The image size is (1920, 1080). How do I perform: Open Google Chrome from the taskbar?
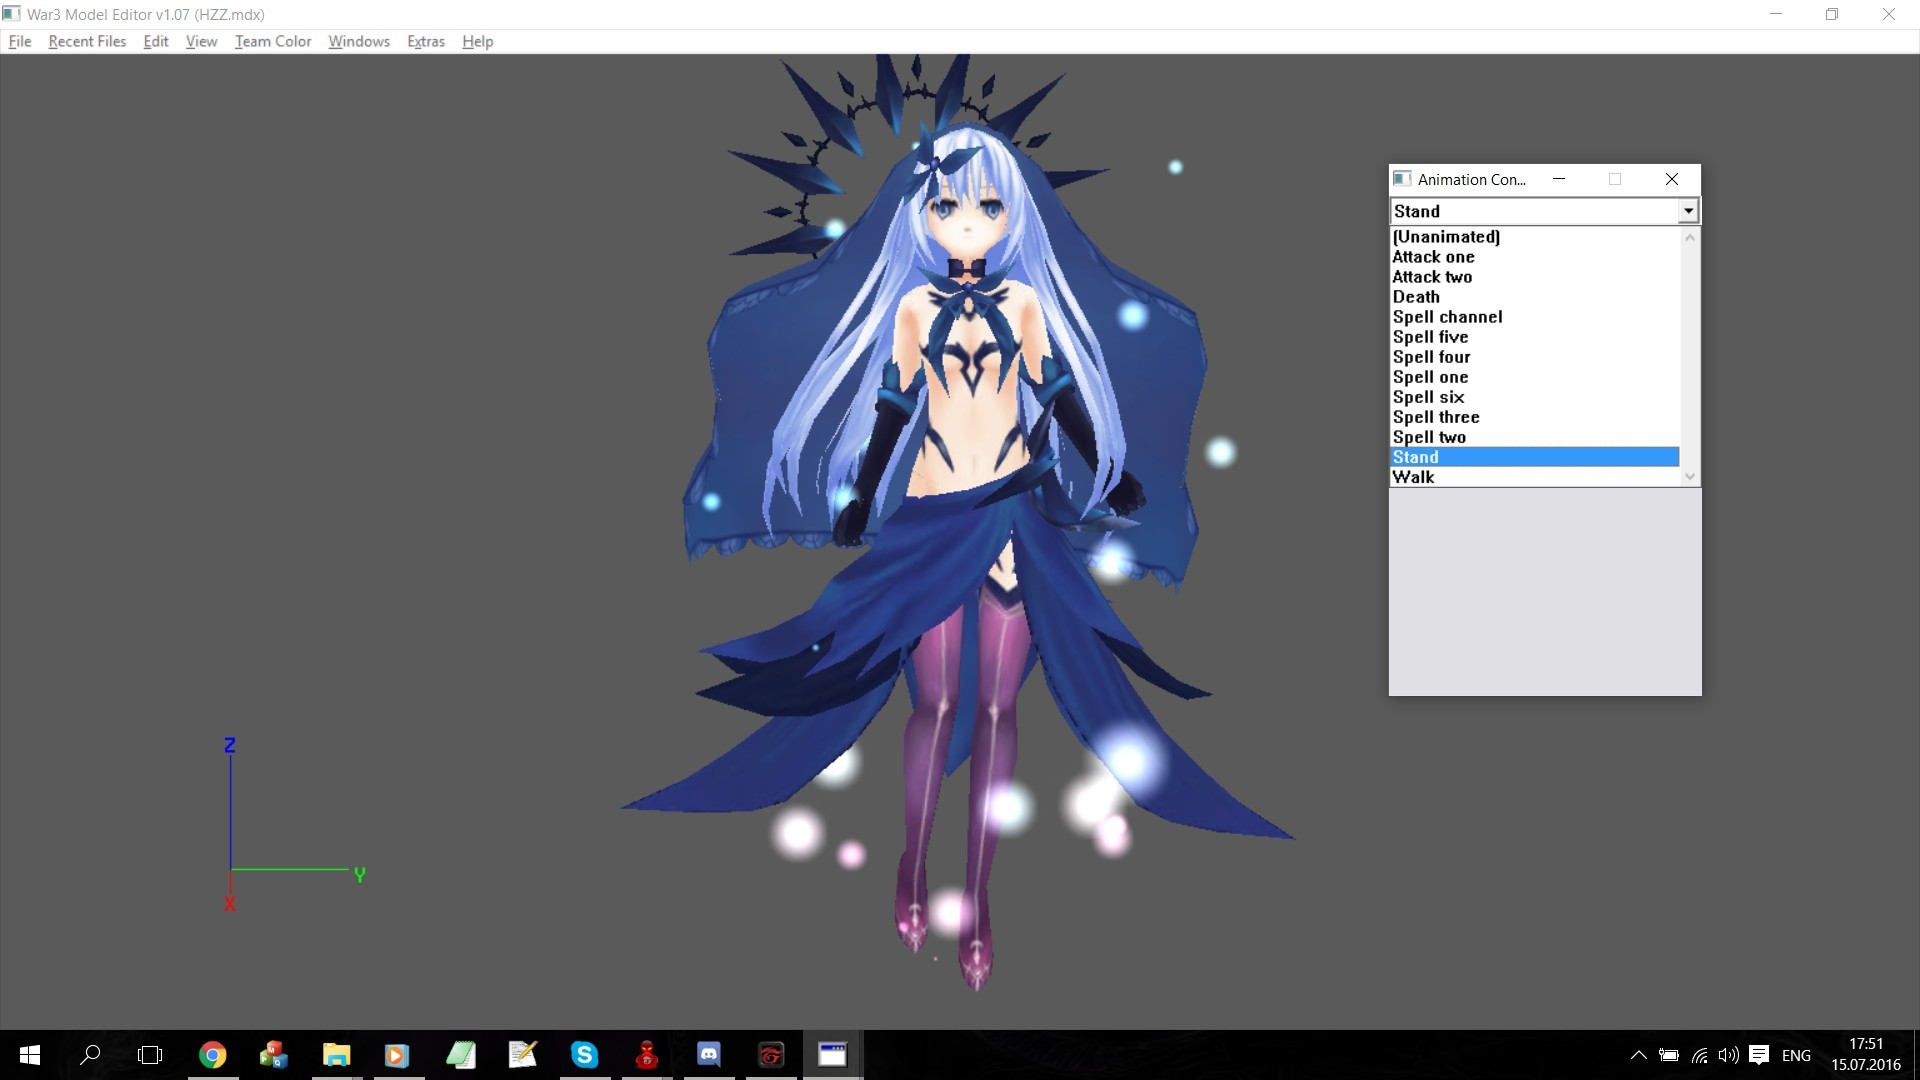click(213, 1055)
